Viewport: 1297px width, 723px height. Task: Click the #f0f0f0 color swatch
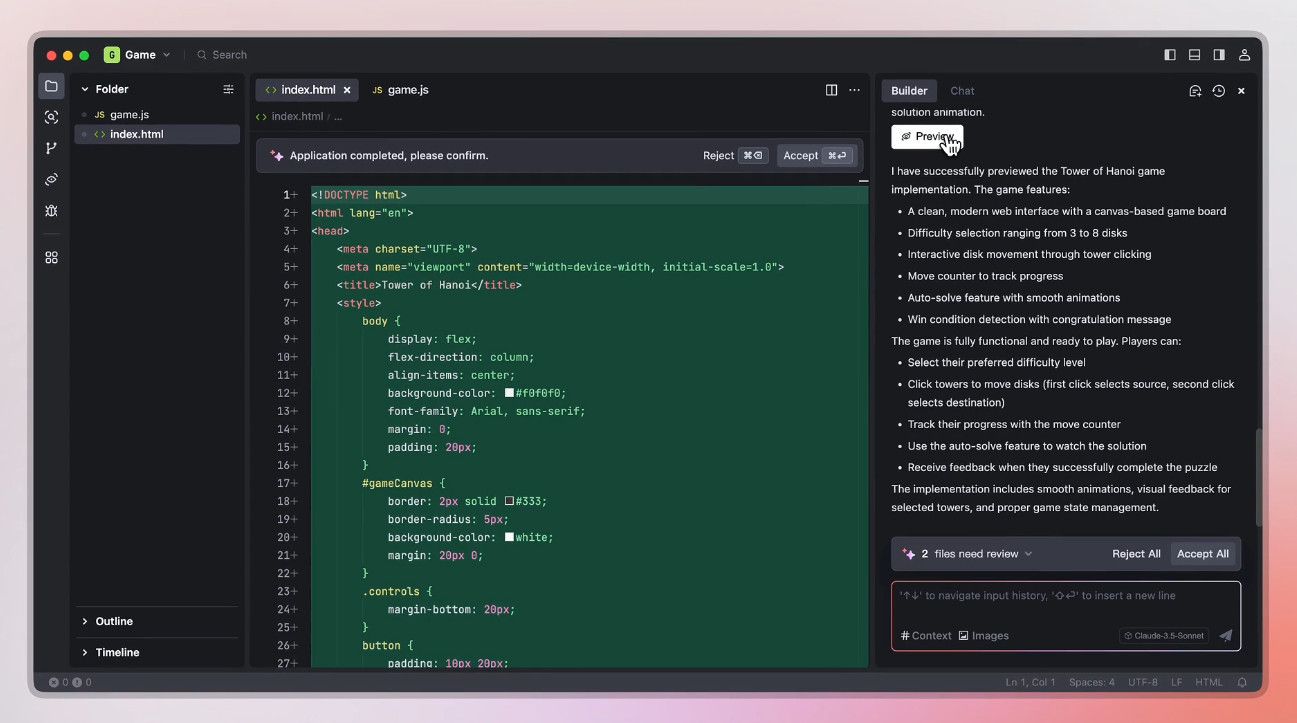tap(509, 393)
